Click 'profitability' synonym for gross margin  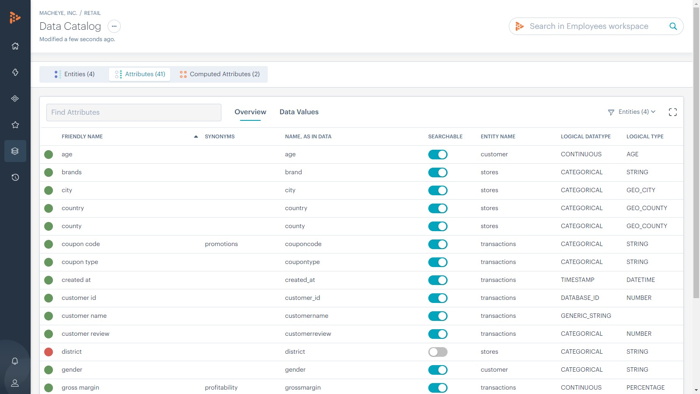click(221, 387)
